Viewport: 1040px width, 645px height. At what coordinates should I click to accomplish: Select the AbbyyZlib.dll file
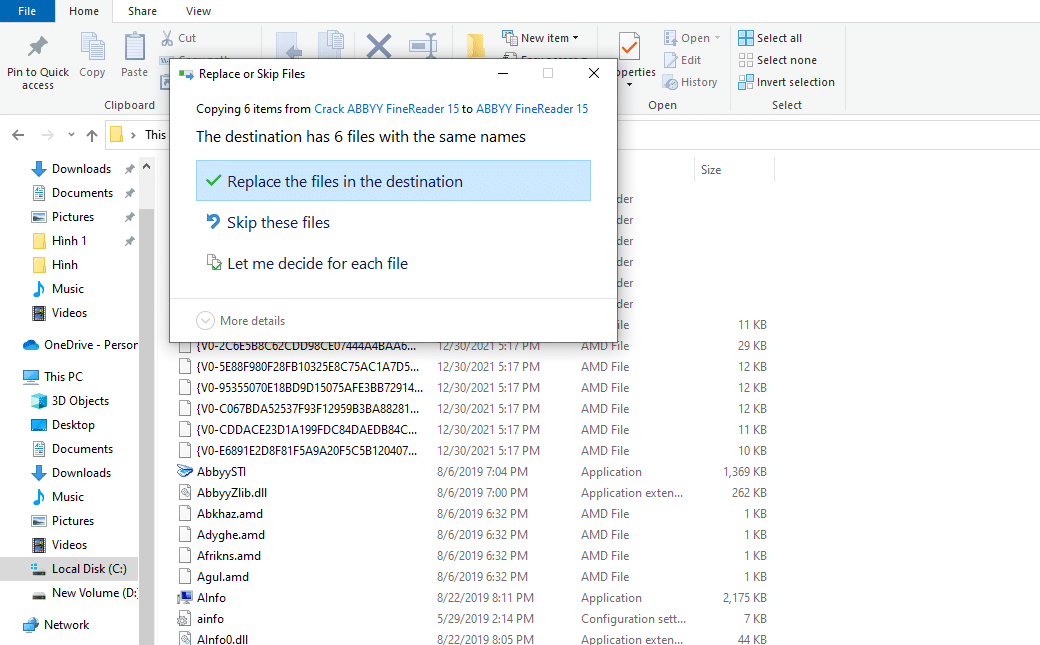click(x=231, y=493)
